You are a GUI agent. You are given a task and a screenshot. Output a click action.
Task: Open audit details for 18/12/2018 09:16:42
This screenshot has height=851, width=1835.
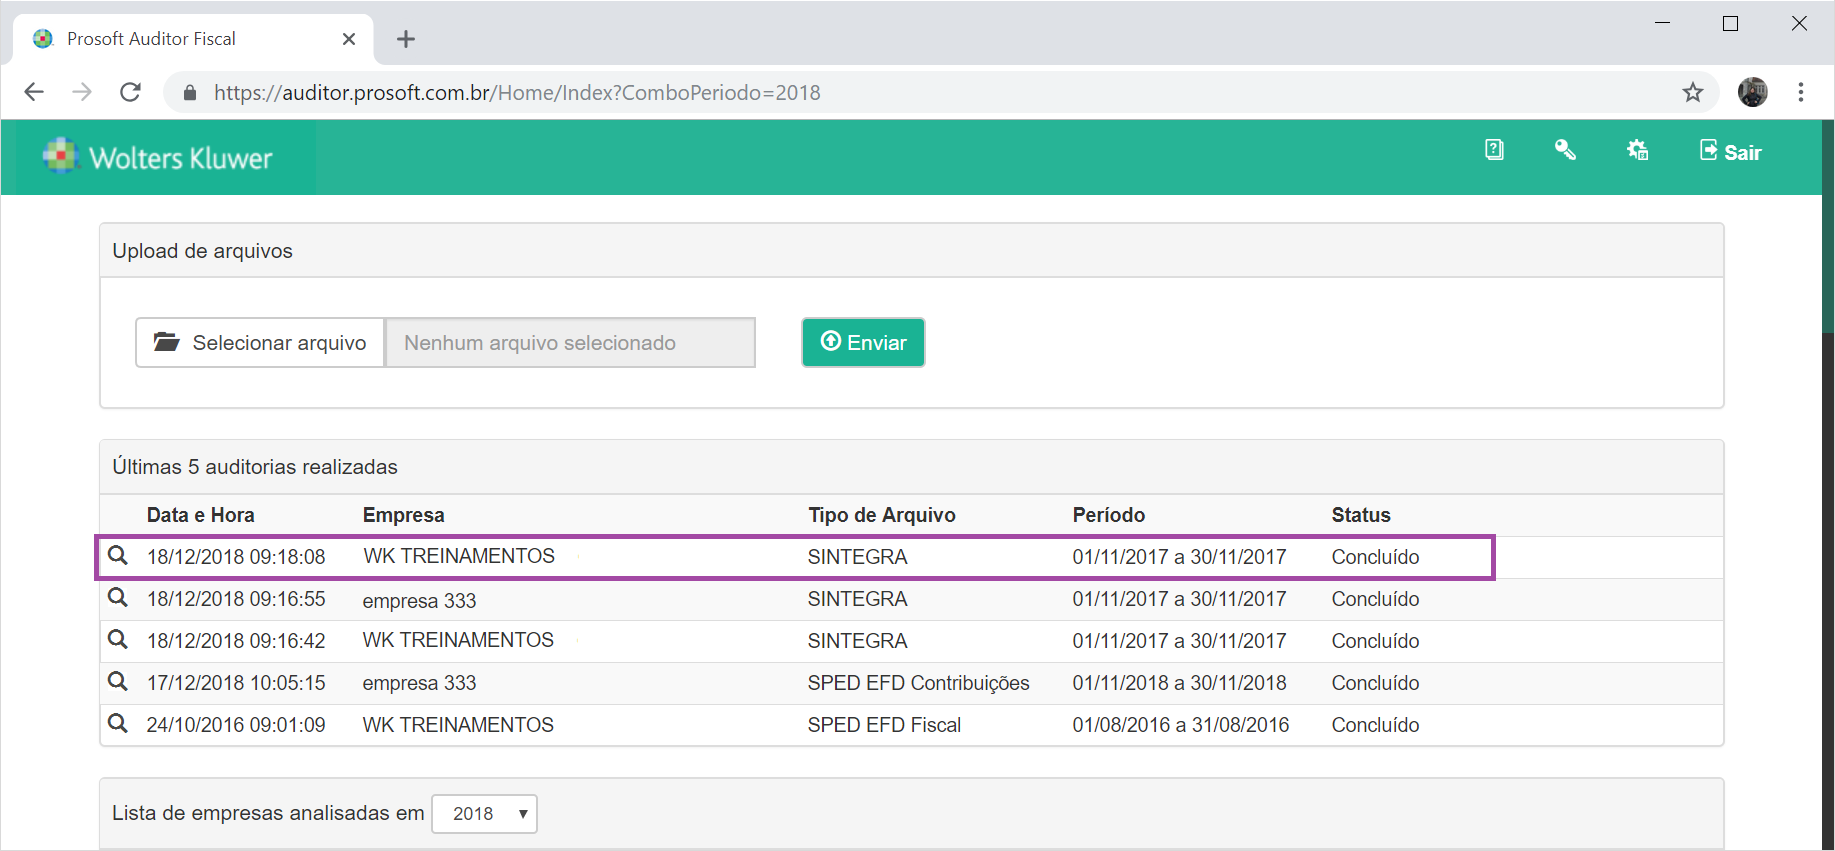tap(118, 639)
